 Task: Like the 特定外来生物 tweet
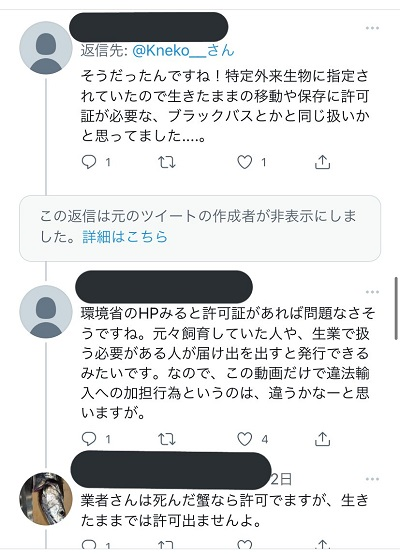click(x=244, y=162)
